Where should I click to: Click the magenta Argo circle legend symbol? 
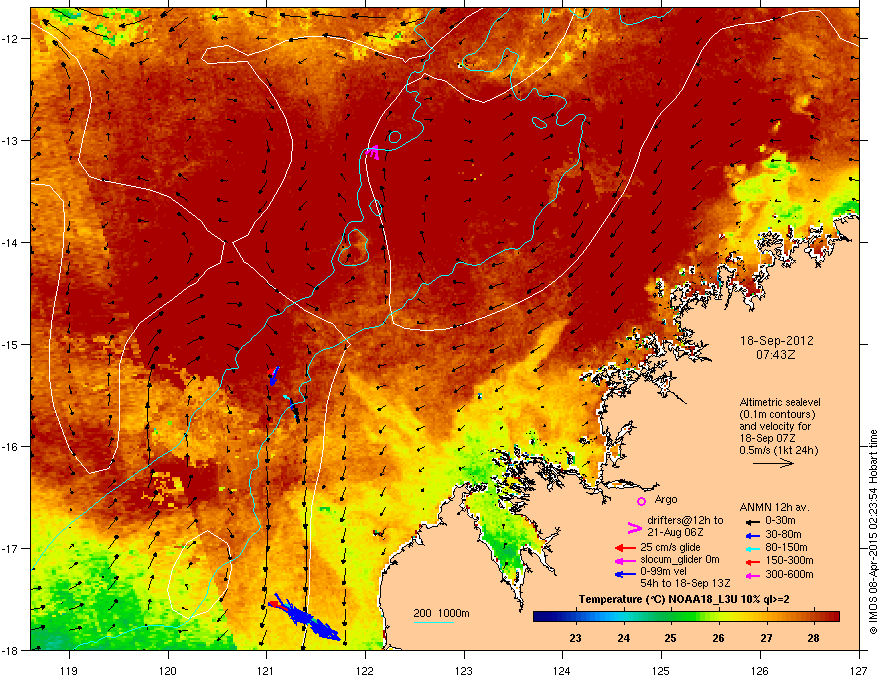click(641, 501)
